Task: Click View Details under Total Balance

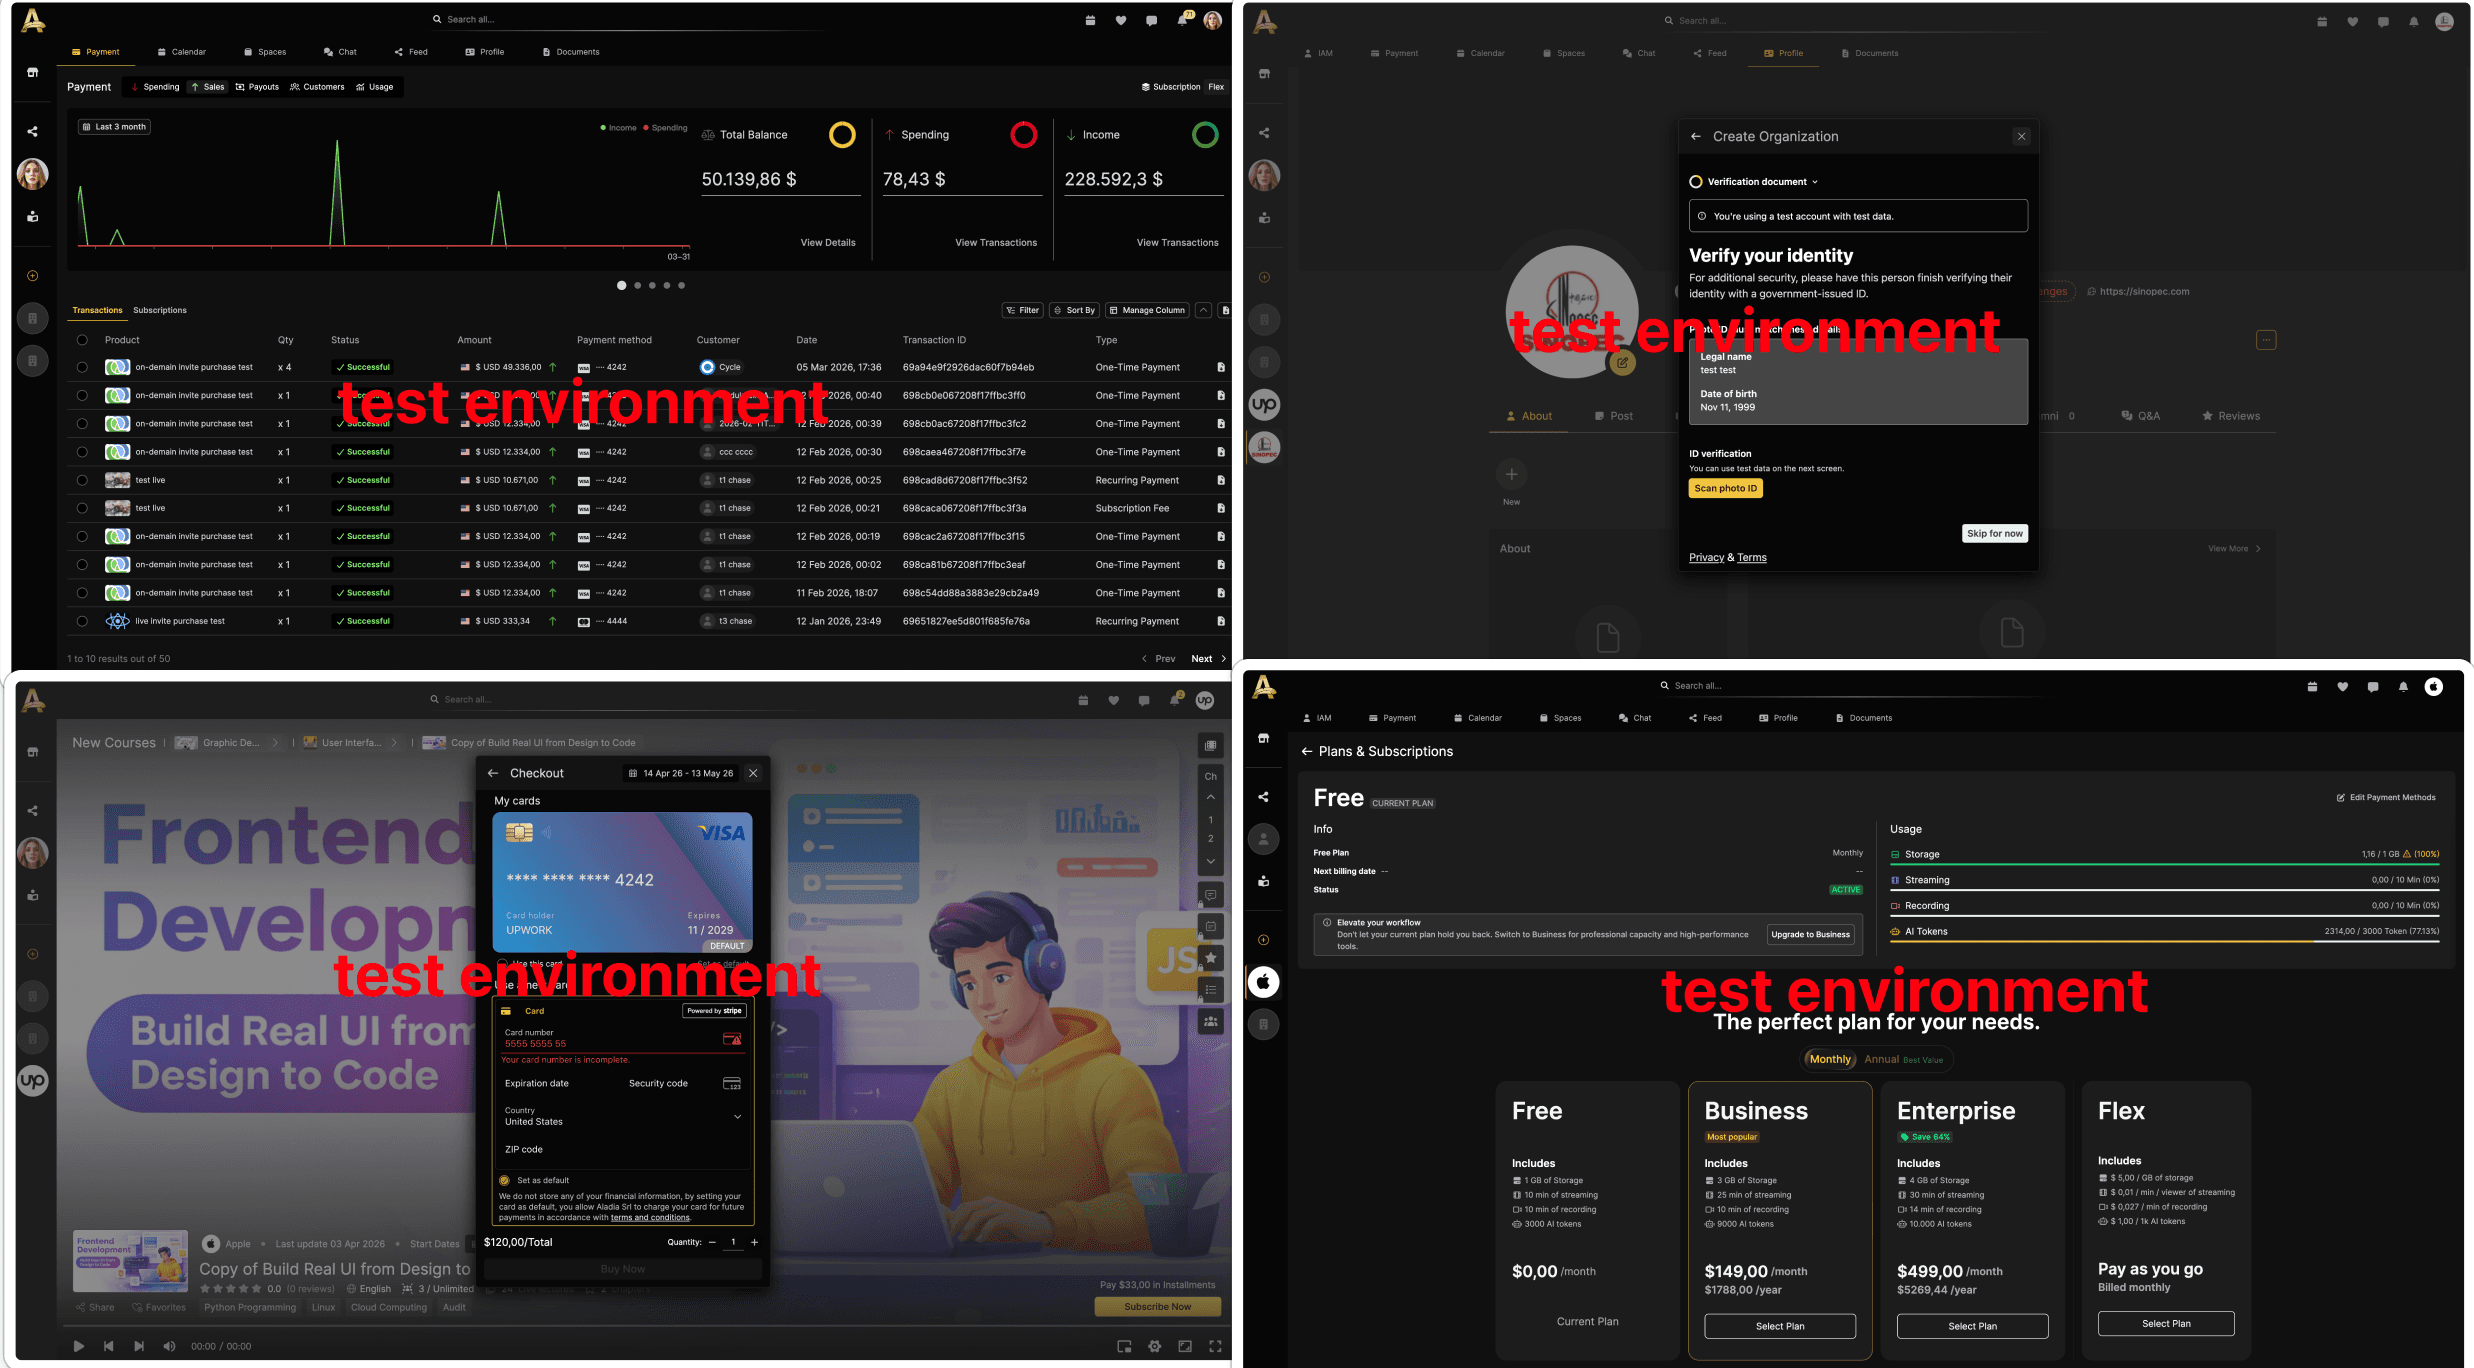Action: [828, 243]
